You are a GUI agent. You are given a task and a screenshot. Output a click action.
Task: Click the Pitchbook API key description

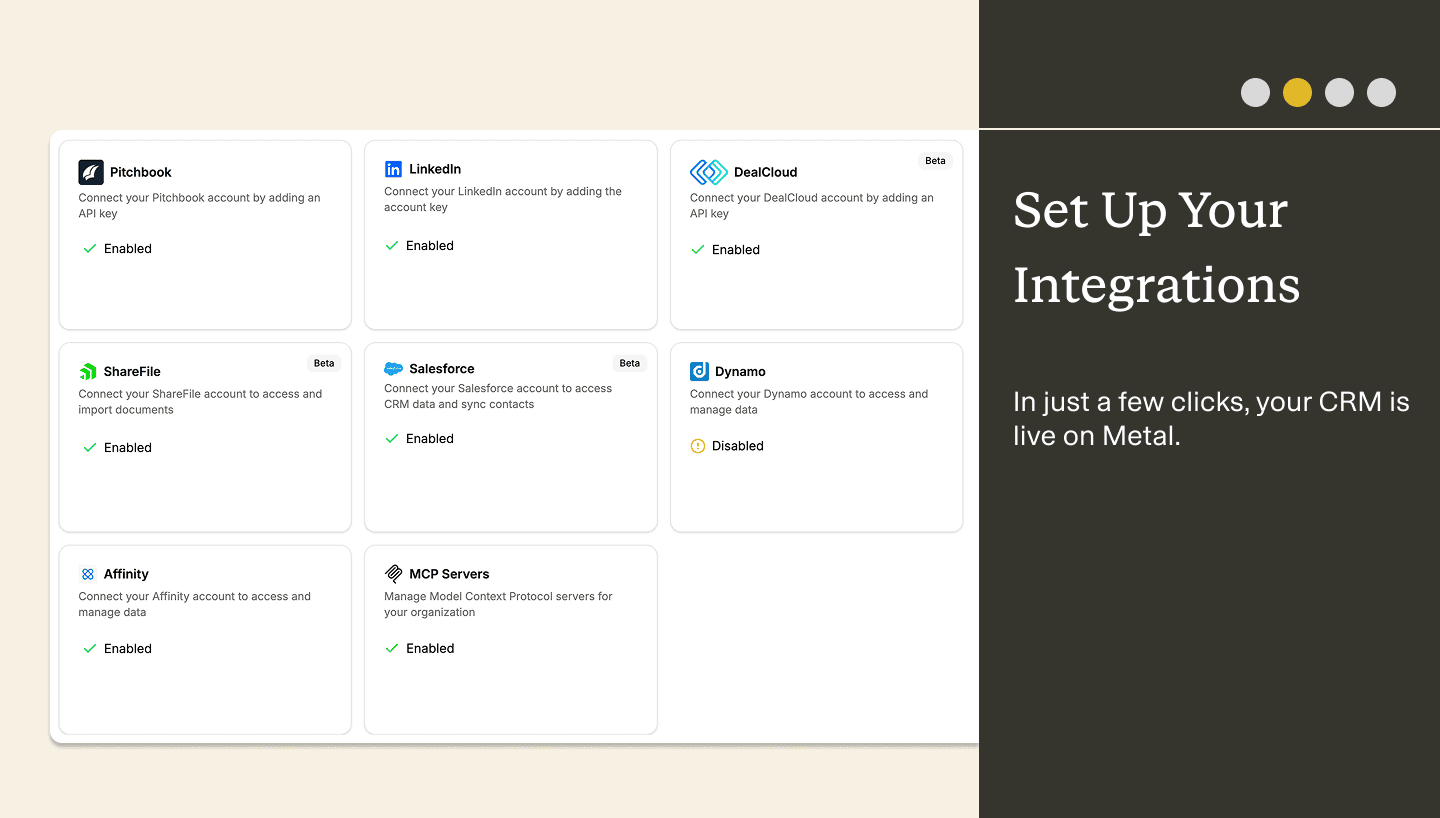coord(200,206)
